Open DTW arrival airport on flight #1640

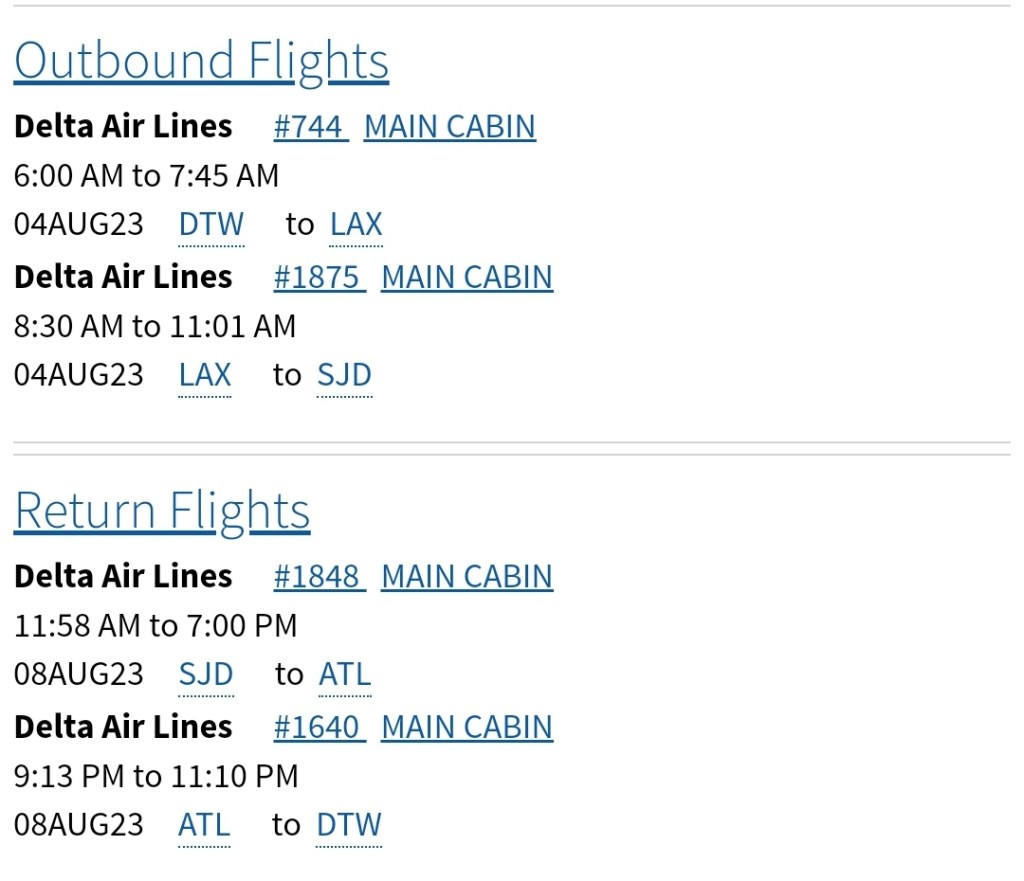coord(349,825)
